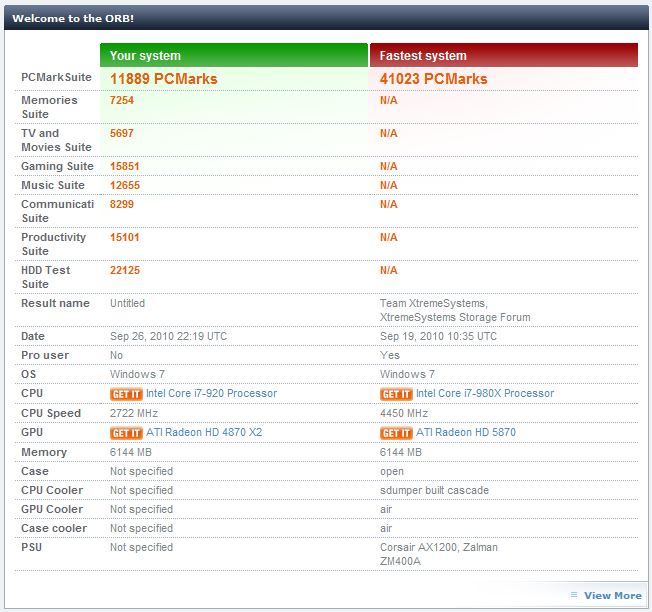
Task: Click 6144 MB in Your system column
Action: coord(131,452)
